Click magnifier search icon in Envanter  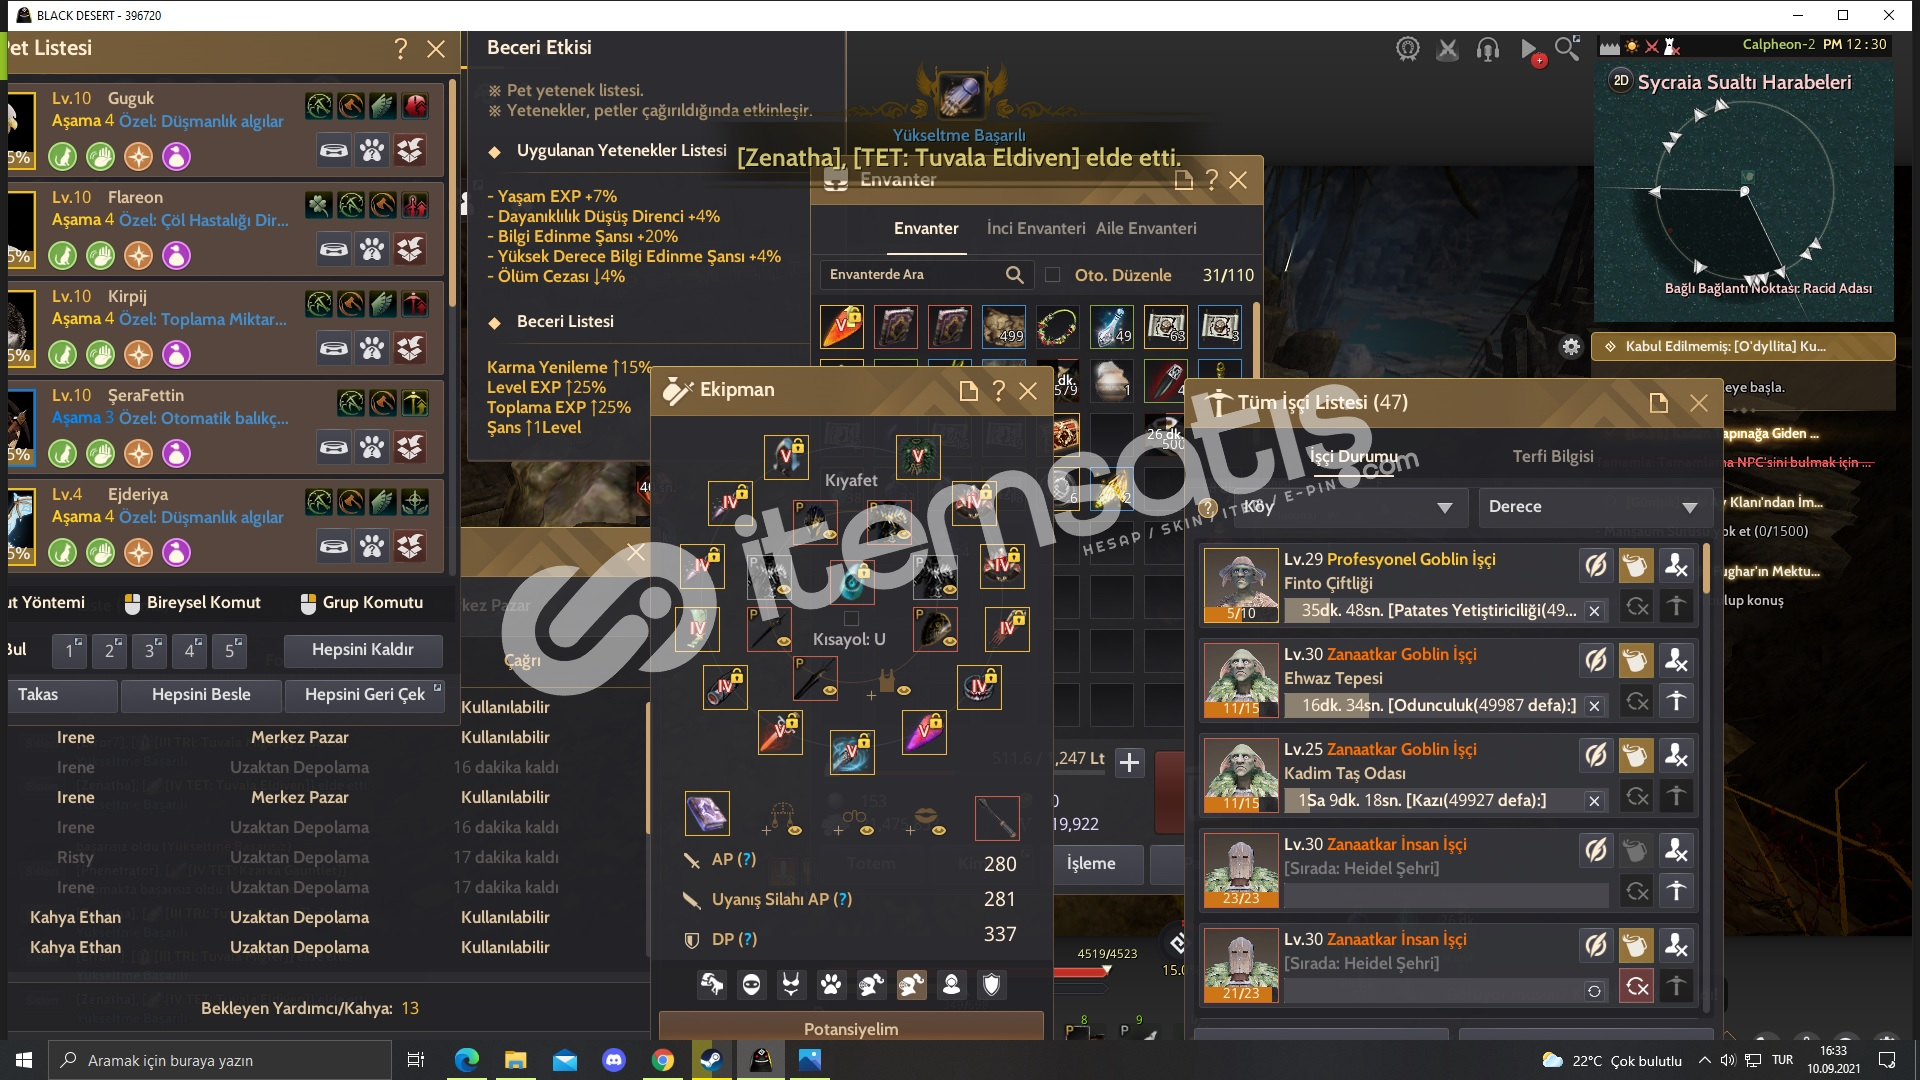[x=1014, y=275]
